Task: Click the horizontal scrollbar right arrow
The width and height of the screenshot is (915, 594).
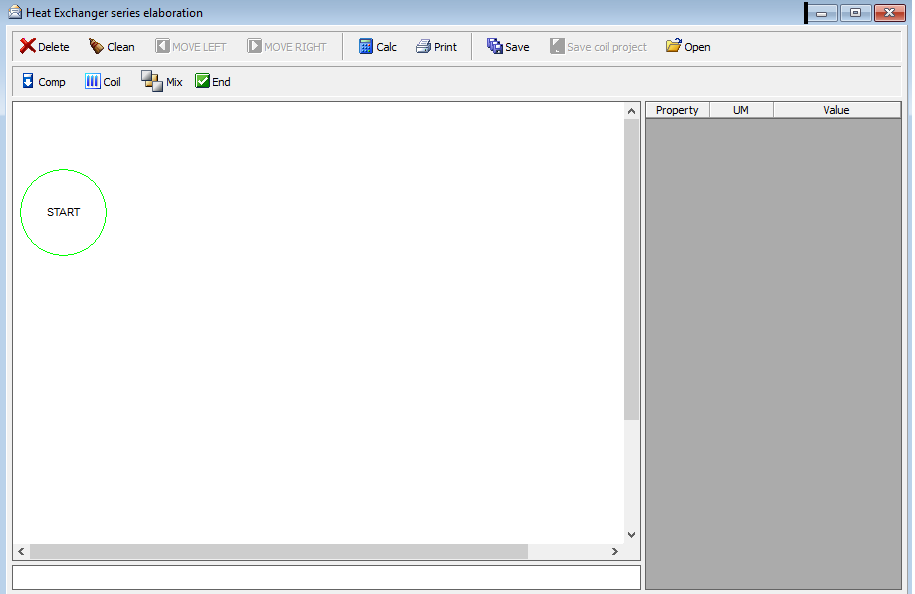Action: 614,551
